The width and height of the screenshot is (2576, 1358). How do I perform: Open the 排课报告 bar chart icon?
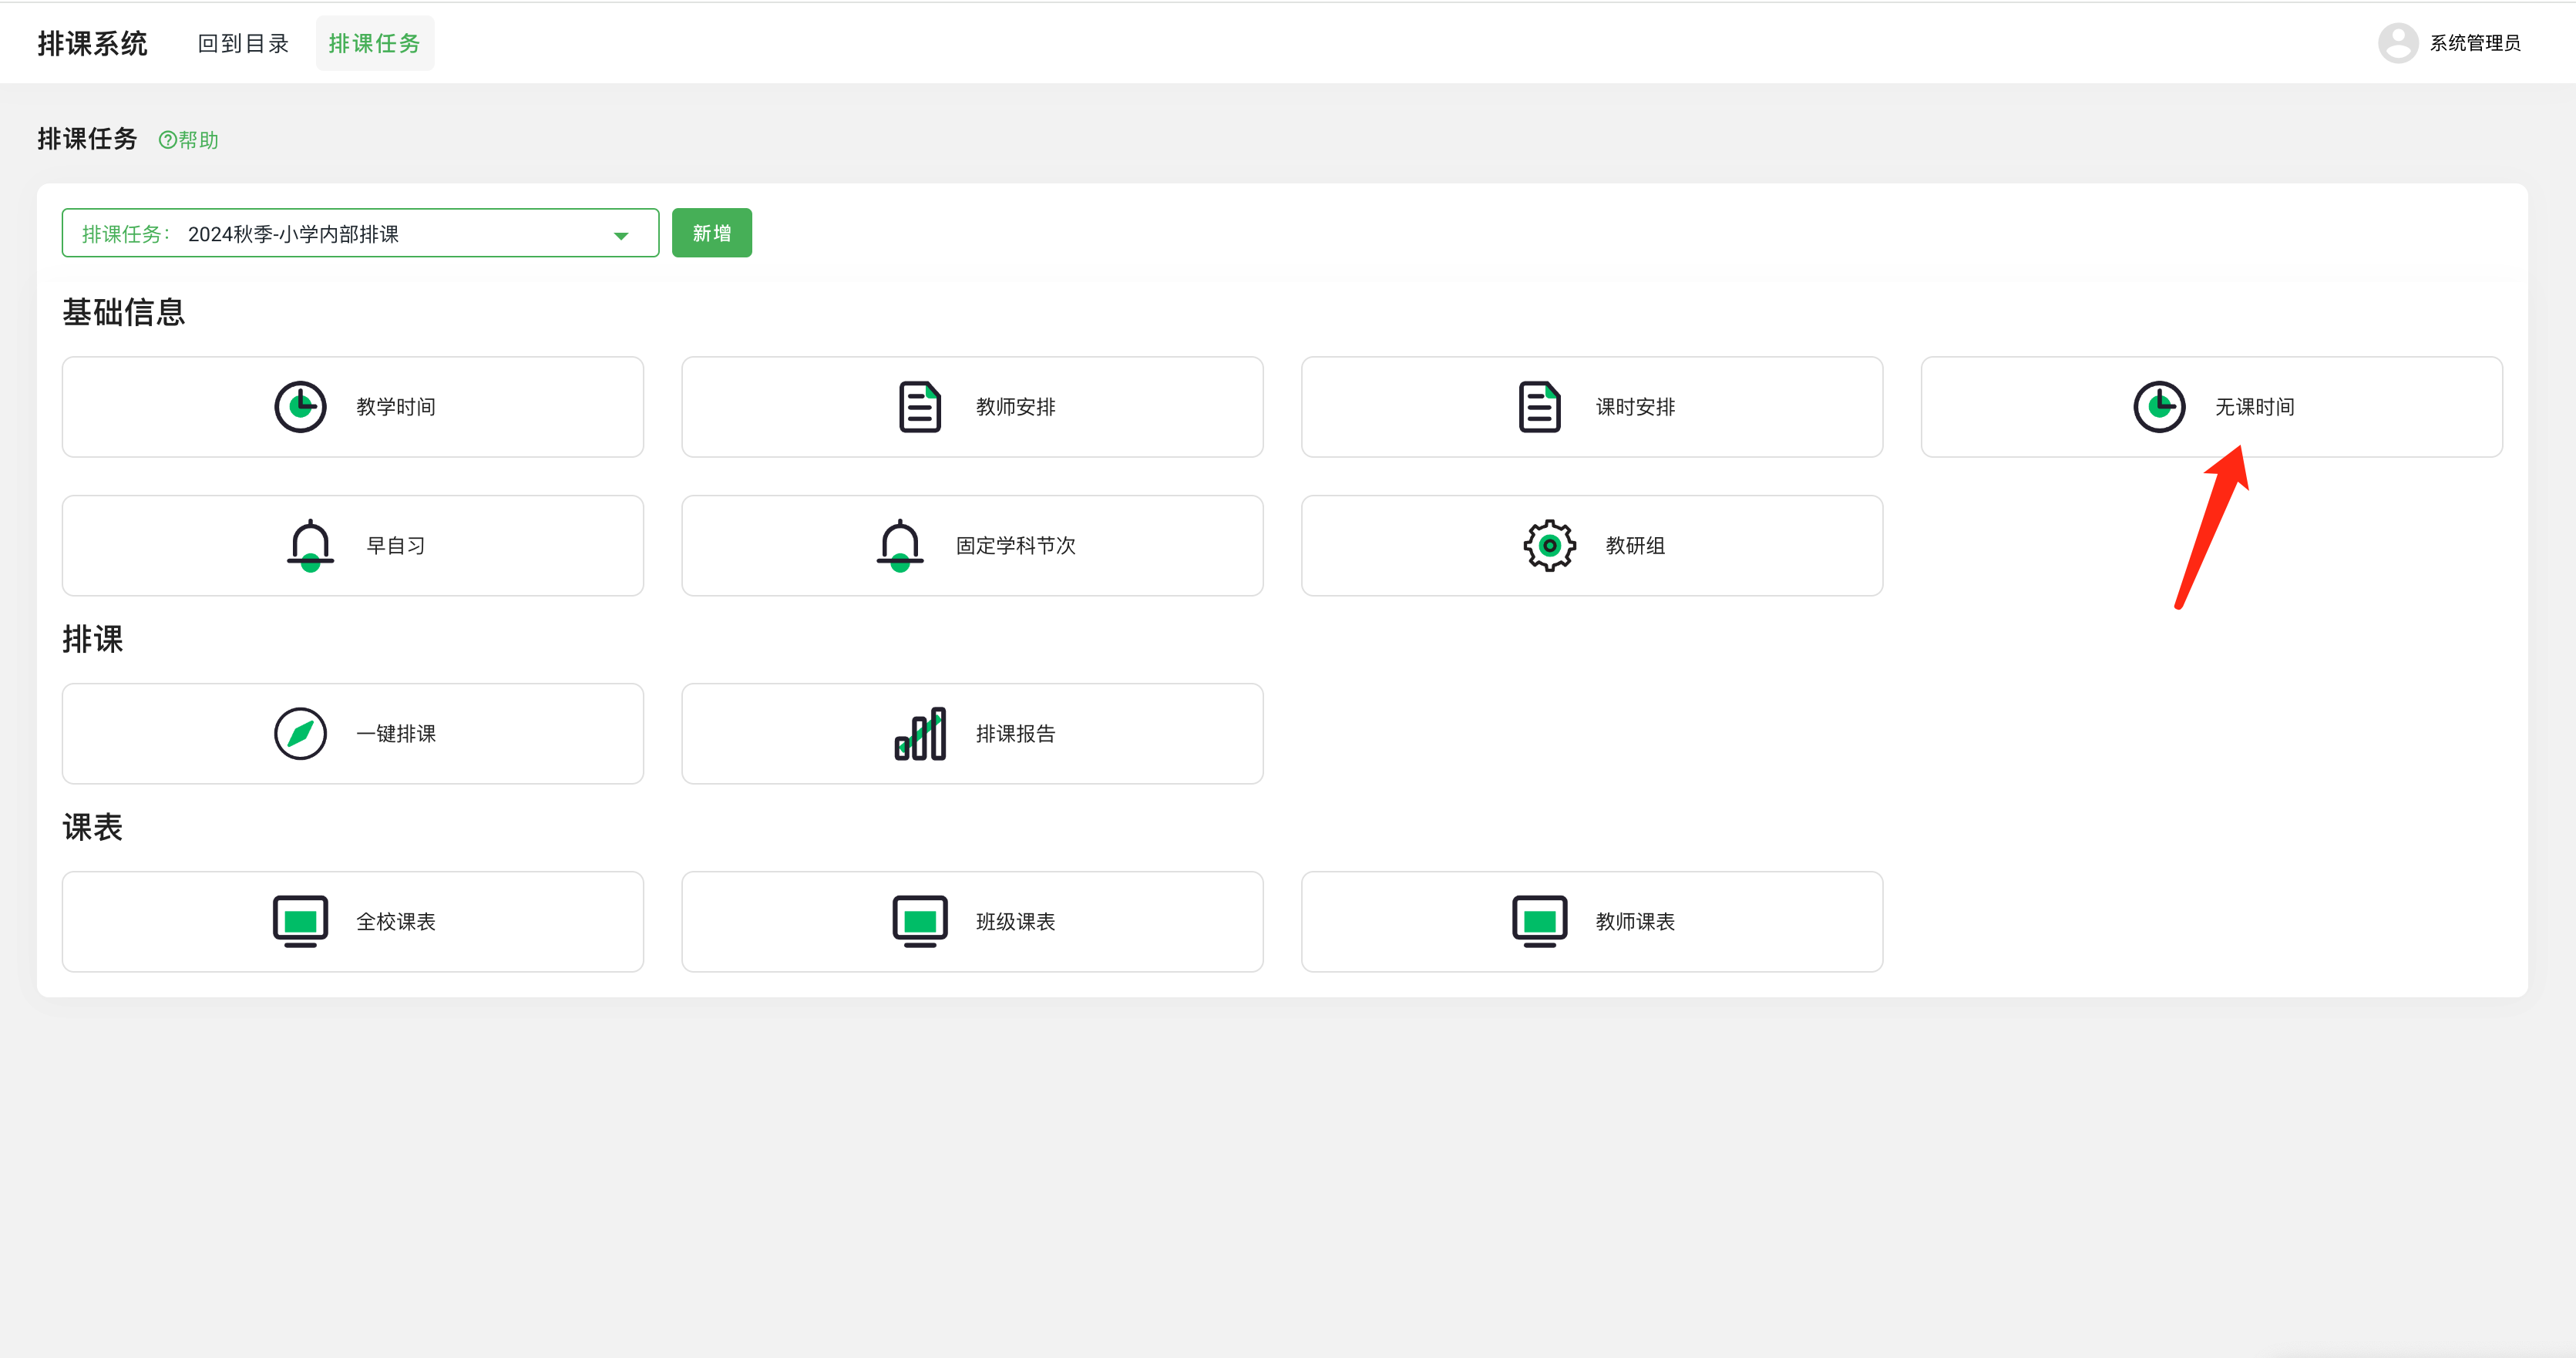pyautogui.click(x=919, y=733)
